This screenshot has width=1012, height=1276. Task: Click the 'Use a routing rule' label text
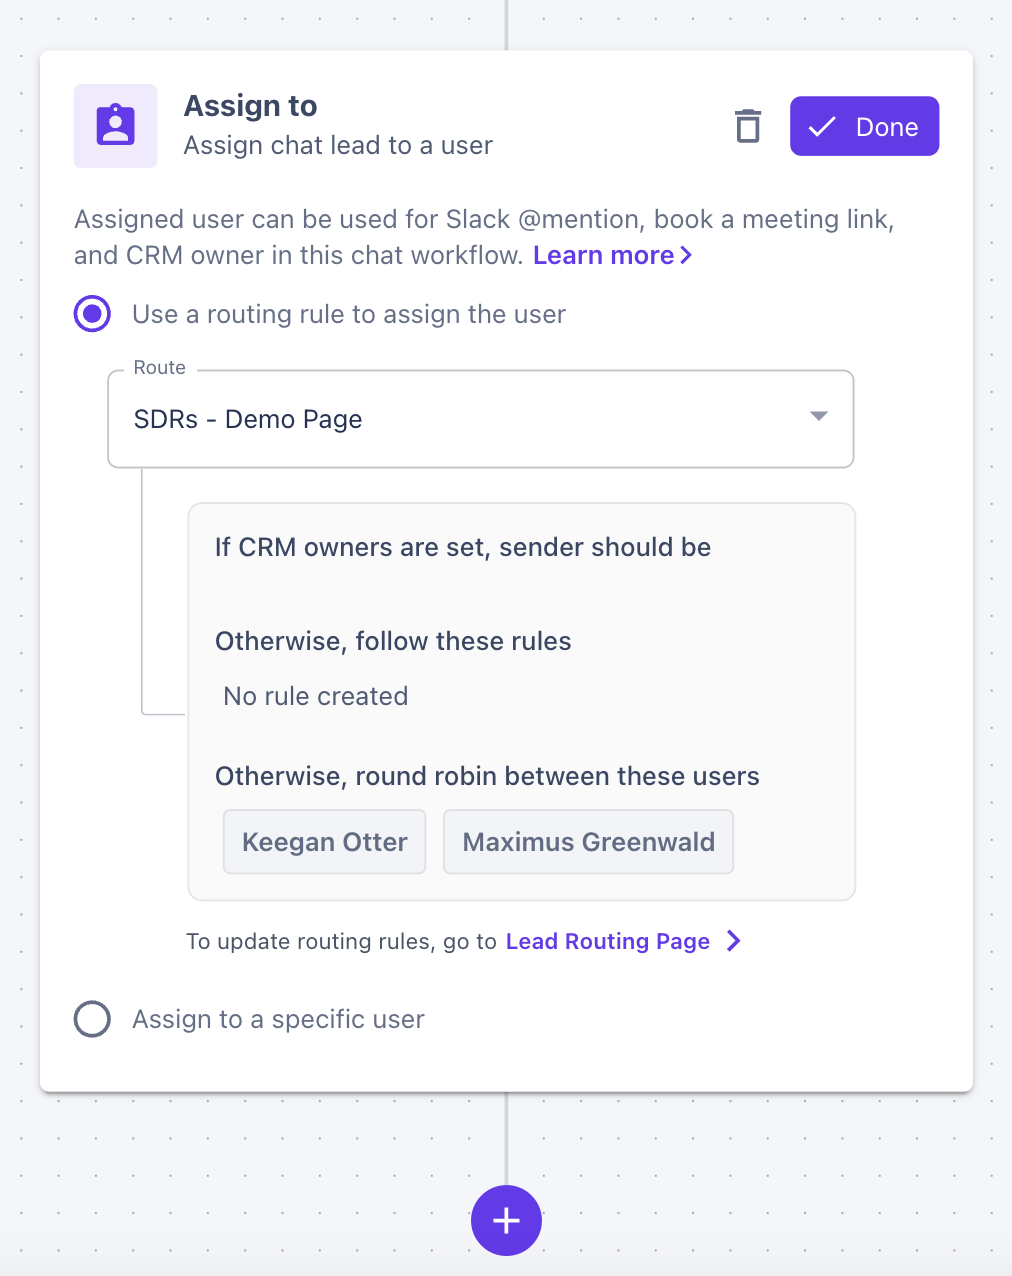click(349, 314)
